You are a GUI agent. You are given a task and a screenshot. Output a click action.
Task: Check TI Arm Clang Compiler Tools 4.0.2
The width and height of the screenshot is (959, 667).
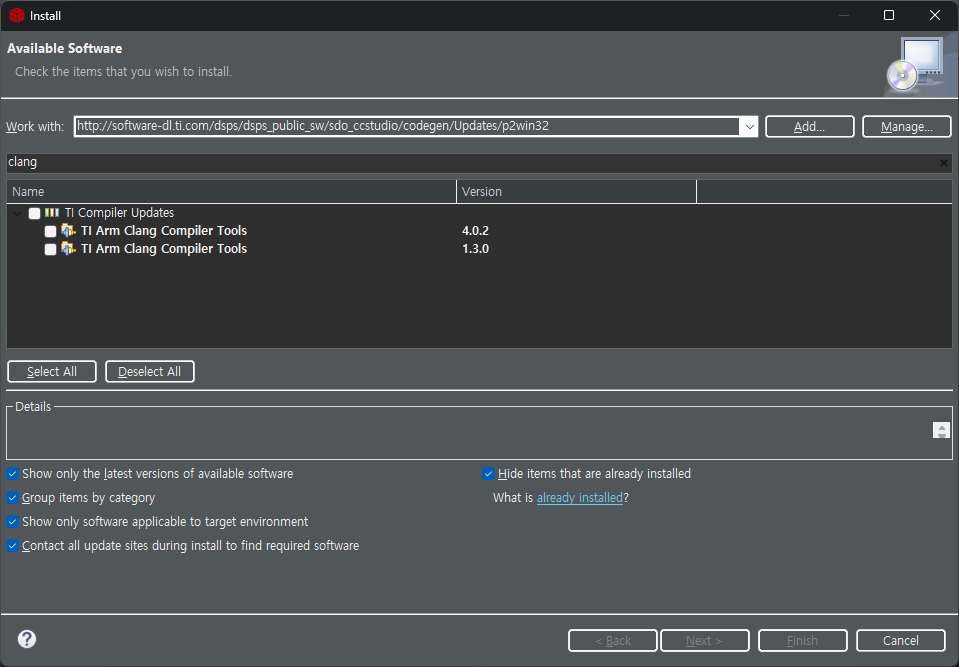(50, 231)
